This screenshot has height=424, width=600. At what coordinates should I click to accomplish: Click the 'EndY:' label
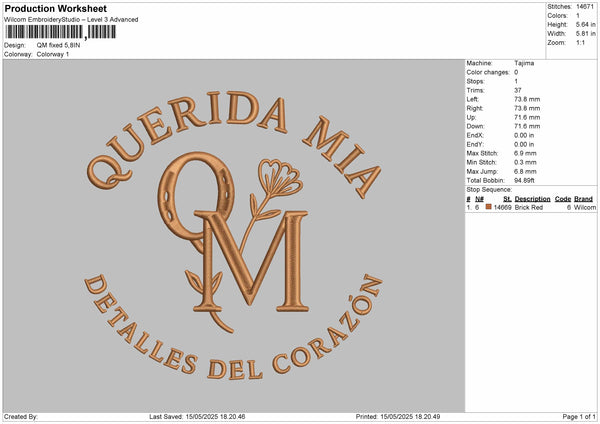pos(475,144)
